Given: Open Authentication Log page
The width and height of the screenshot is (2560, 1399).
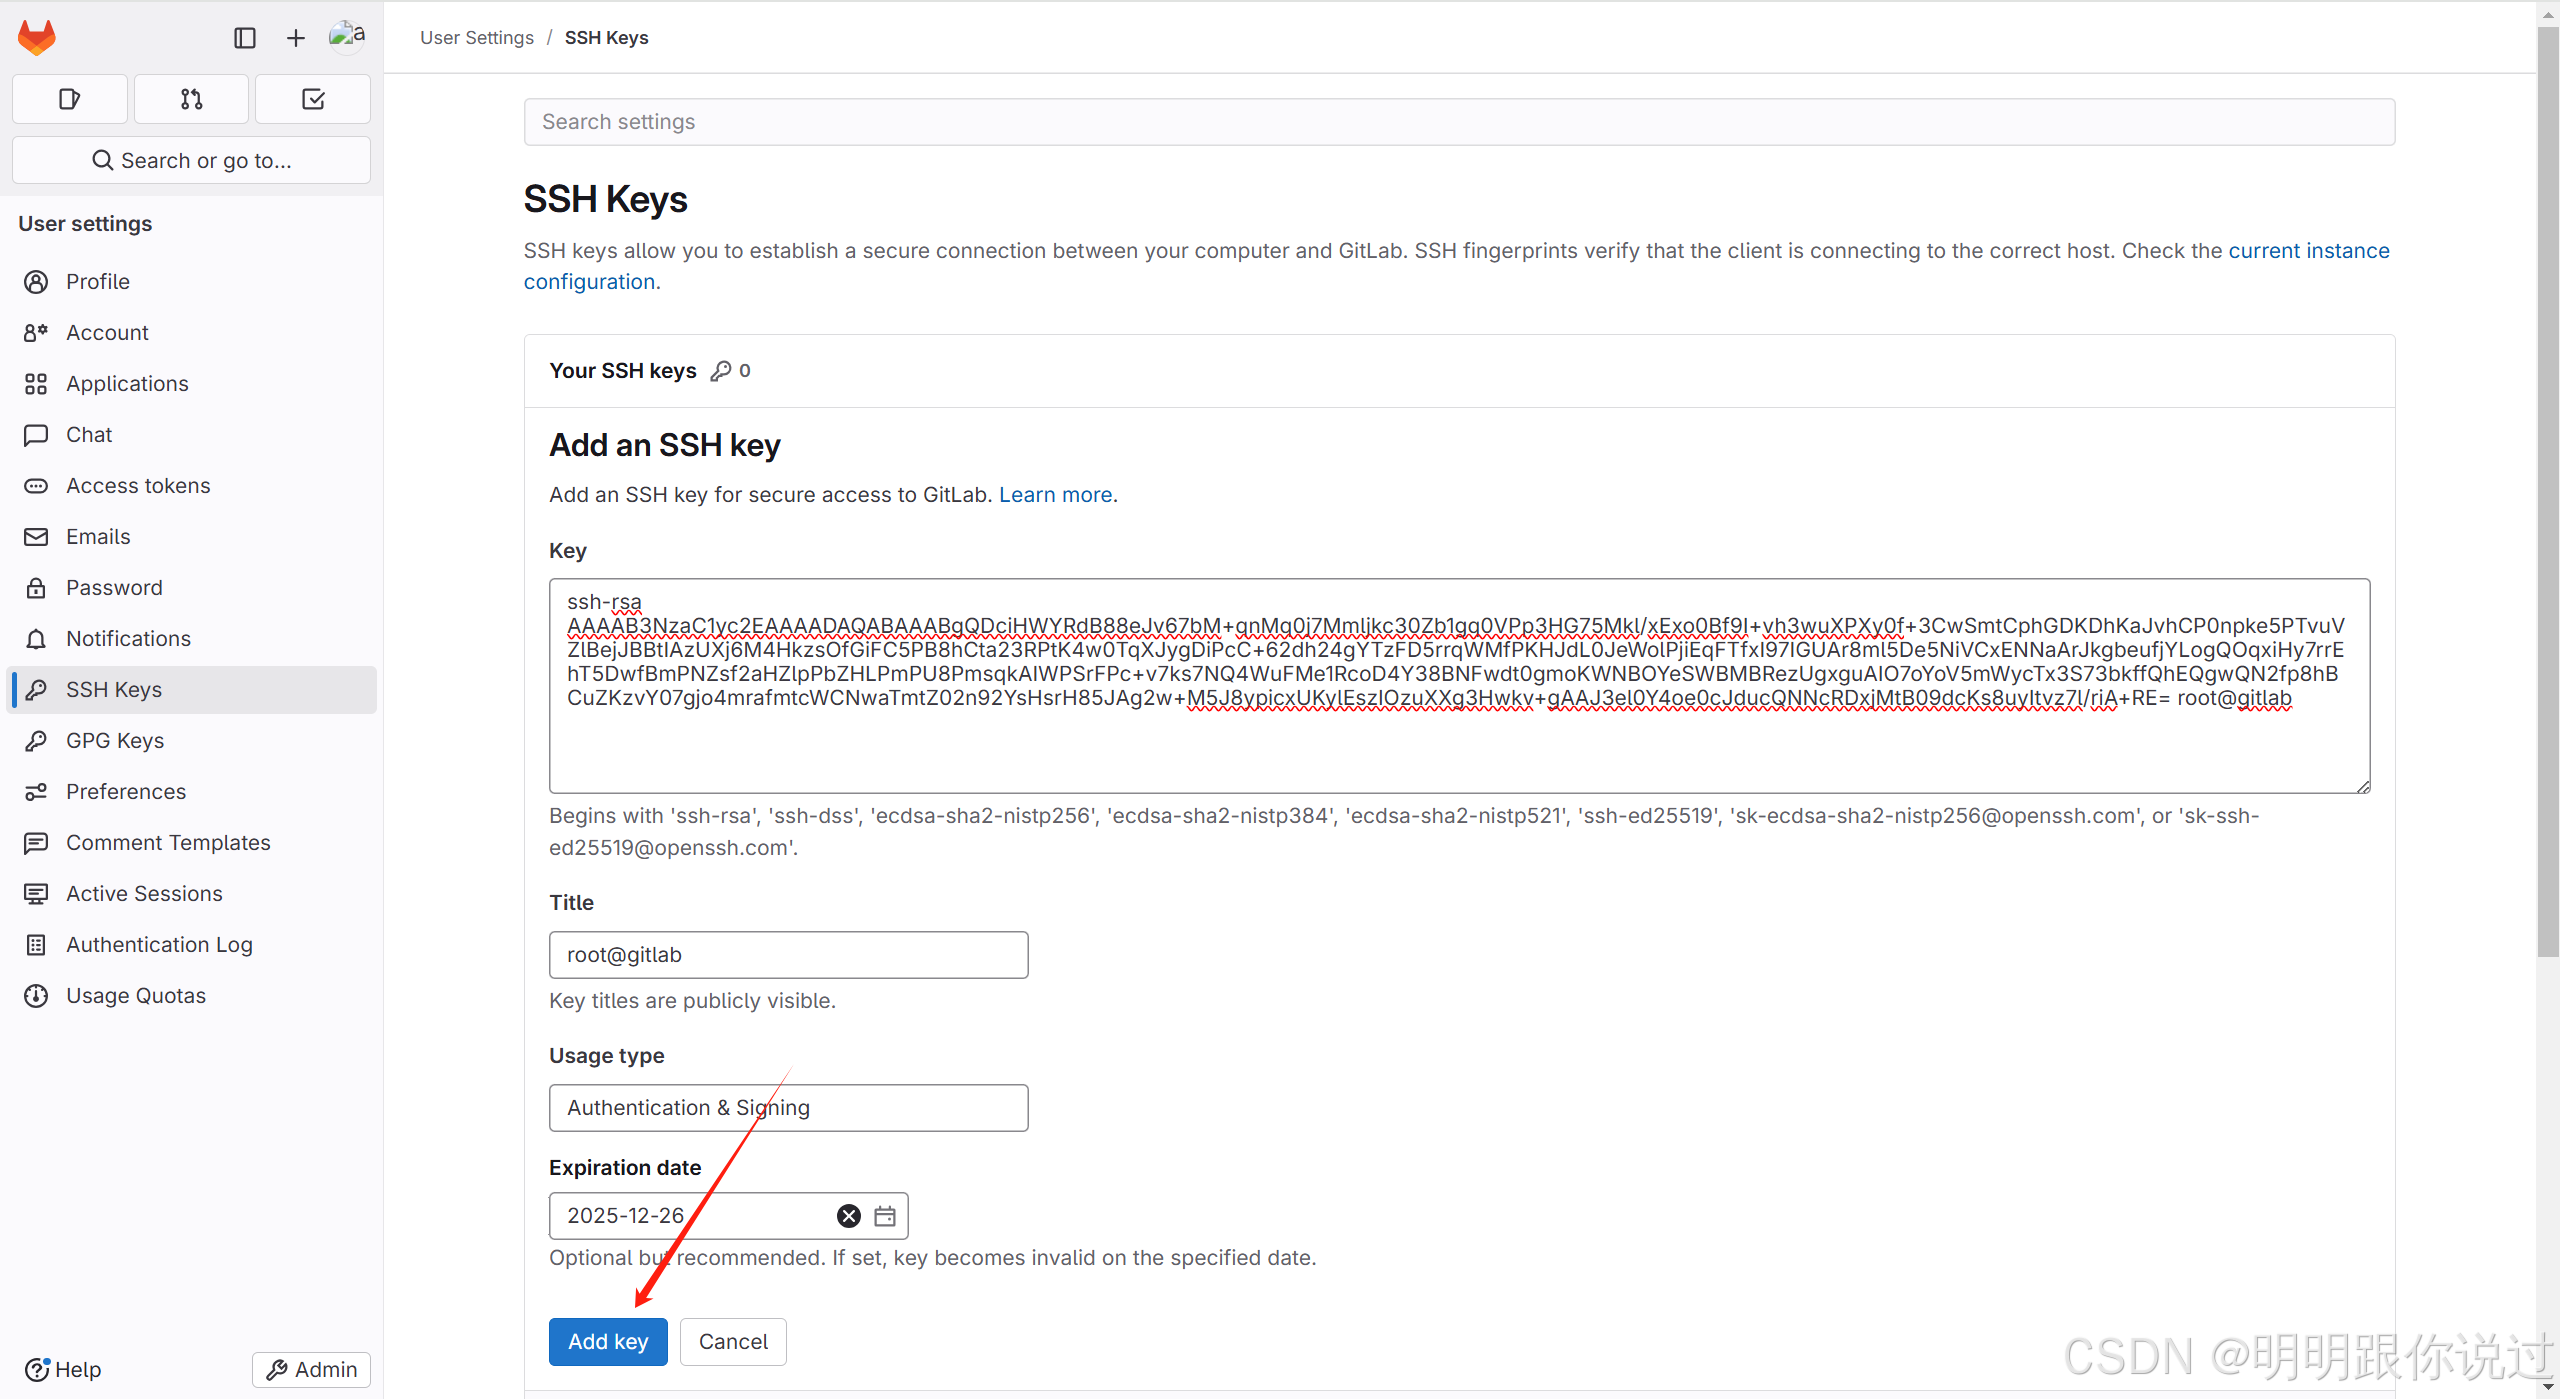Looking at the screenshot, I should pyautogui.click(x=191, y=945).
